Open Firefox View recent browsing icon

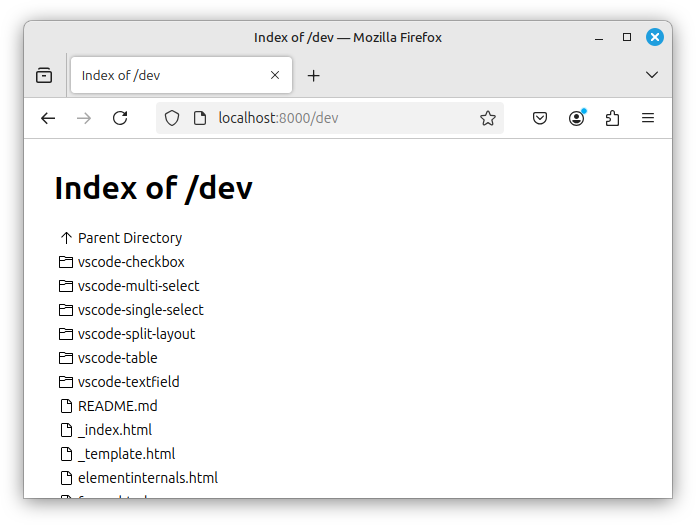coord(44,75)
